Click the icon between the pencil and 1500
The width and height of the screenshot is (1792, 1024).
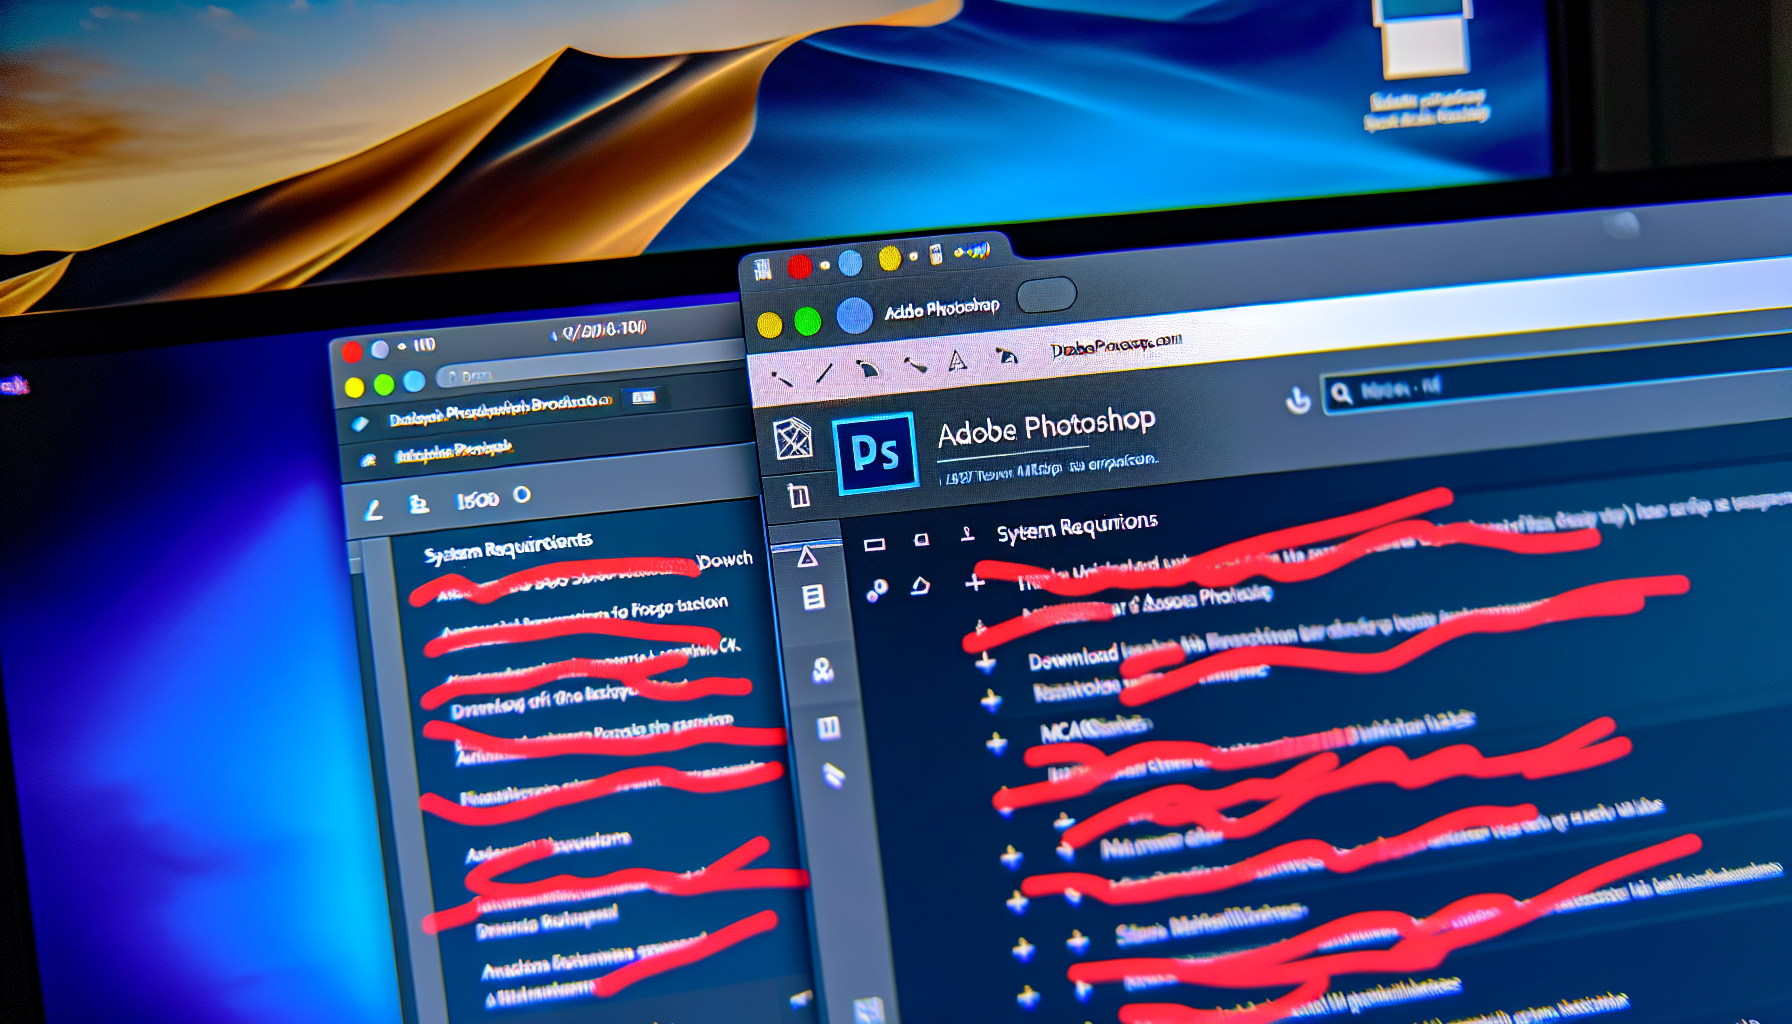[x=419, y=505]
